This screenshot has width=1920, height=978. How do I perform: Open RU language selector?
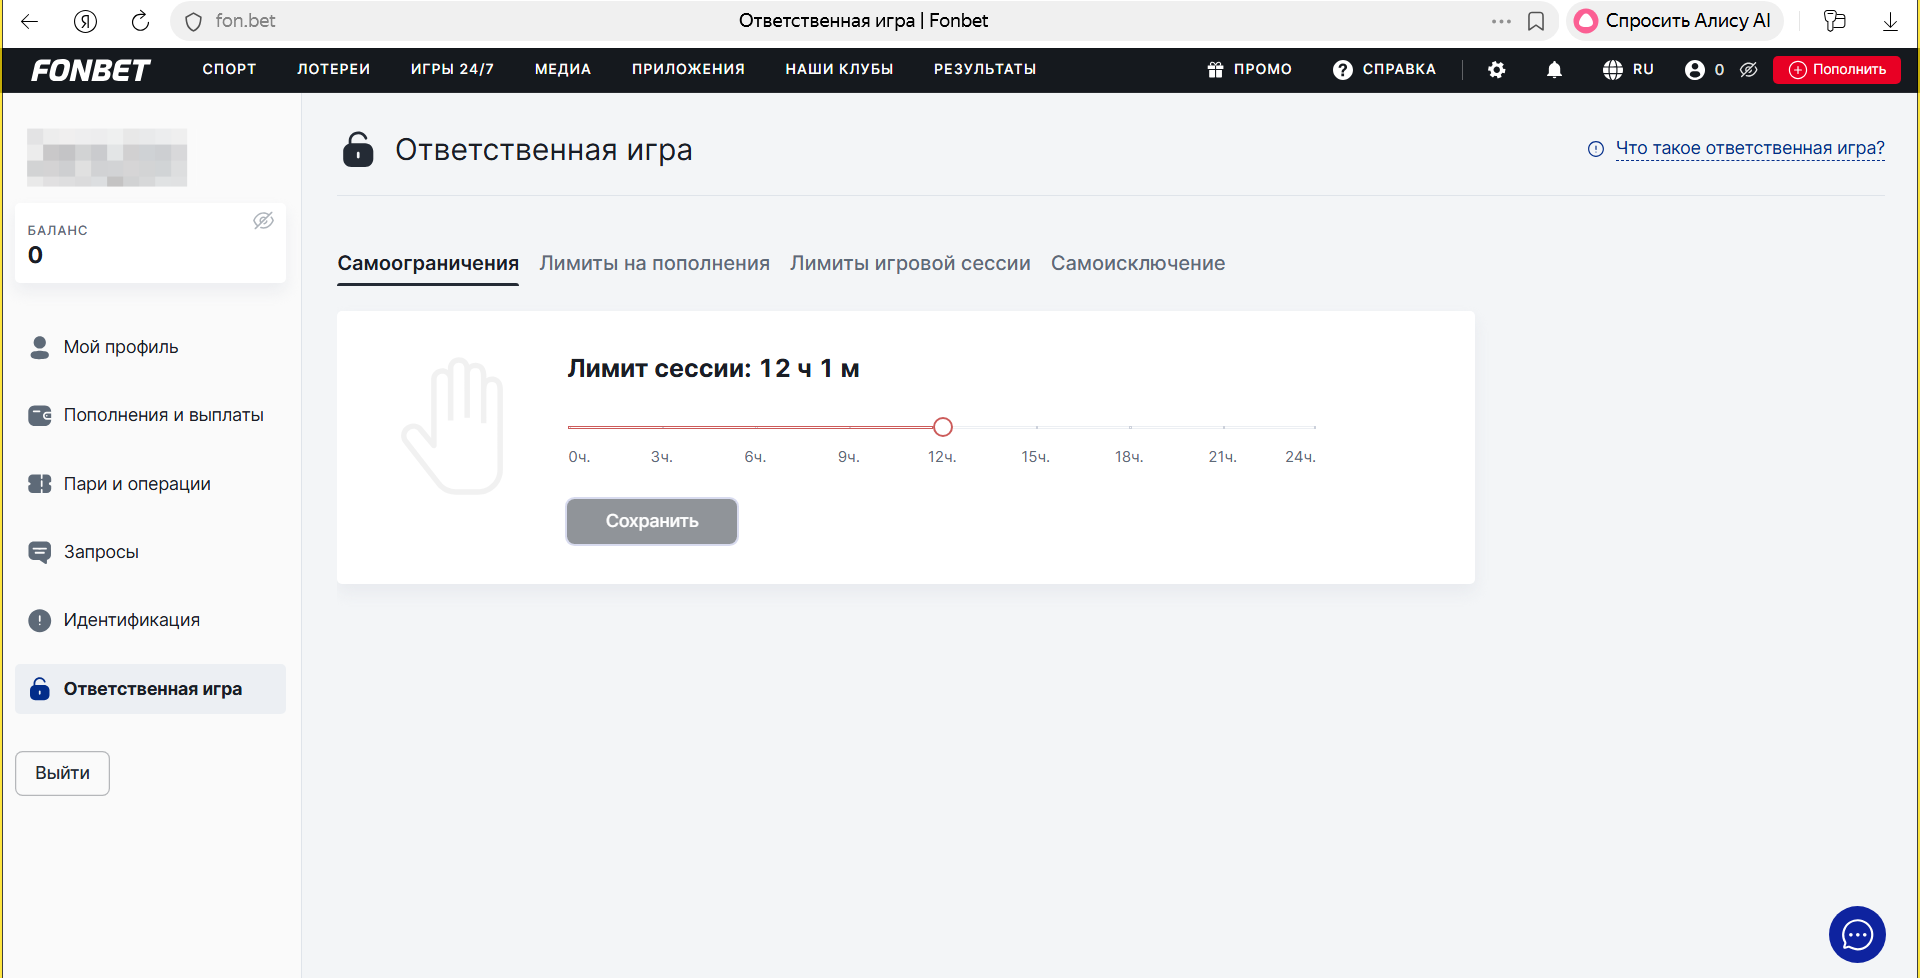click(x=1628, y=69)
